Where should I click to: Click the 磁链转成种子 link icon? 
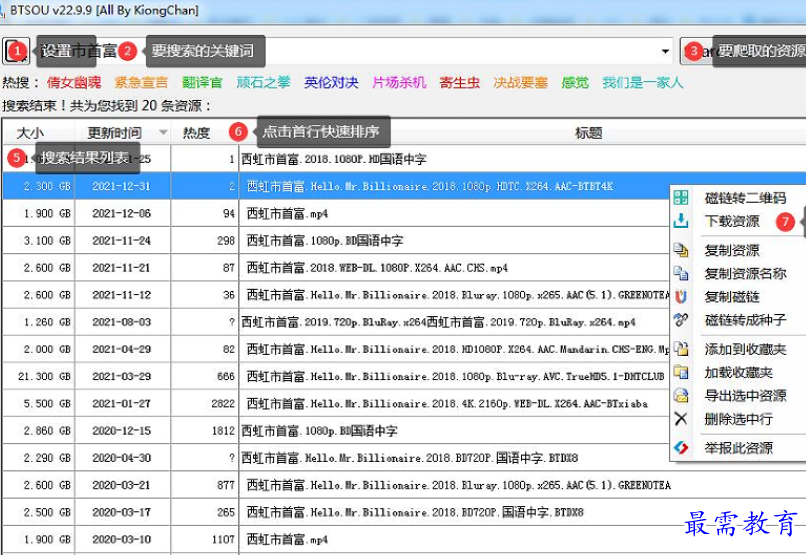pos(681,320)
